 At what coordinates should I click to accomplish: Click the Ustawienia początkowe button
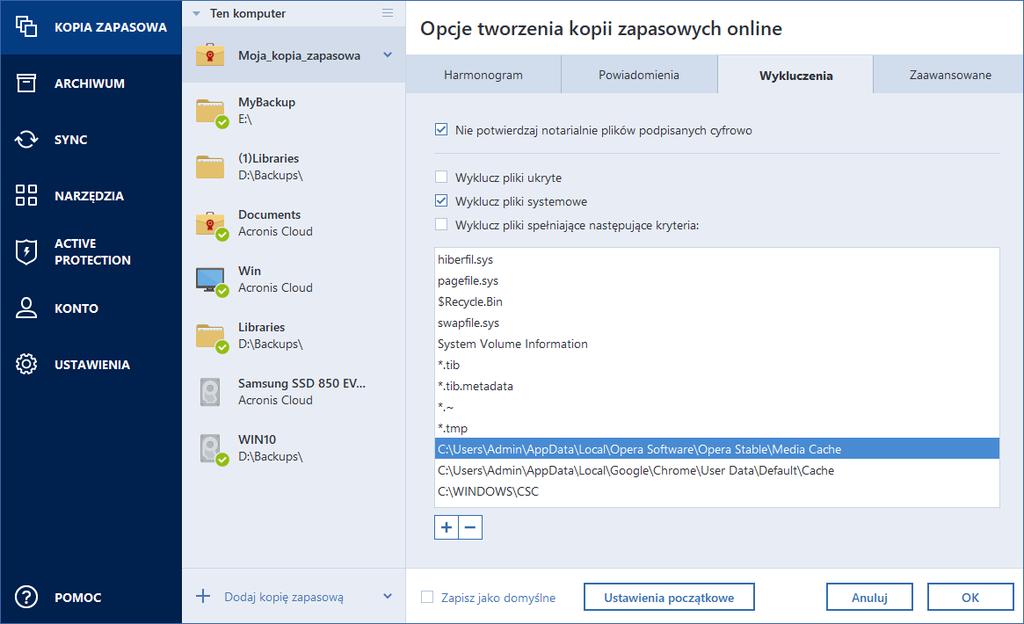[669, 597]
